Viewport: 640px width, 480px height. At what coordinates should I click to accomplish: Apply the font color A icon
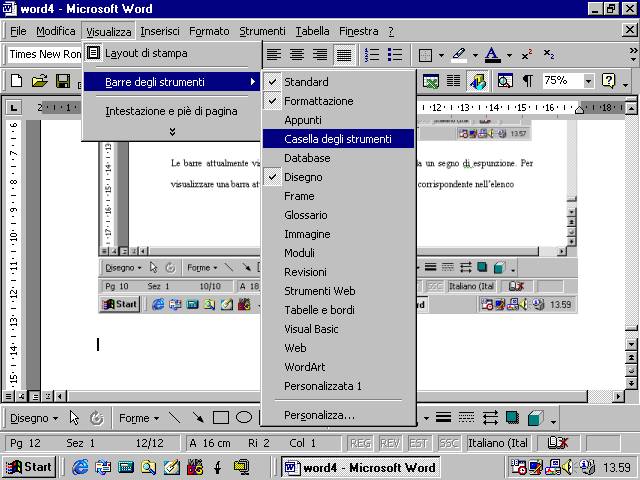pos(493,55)
